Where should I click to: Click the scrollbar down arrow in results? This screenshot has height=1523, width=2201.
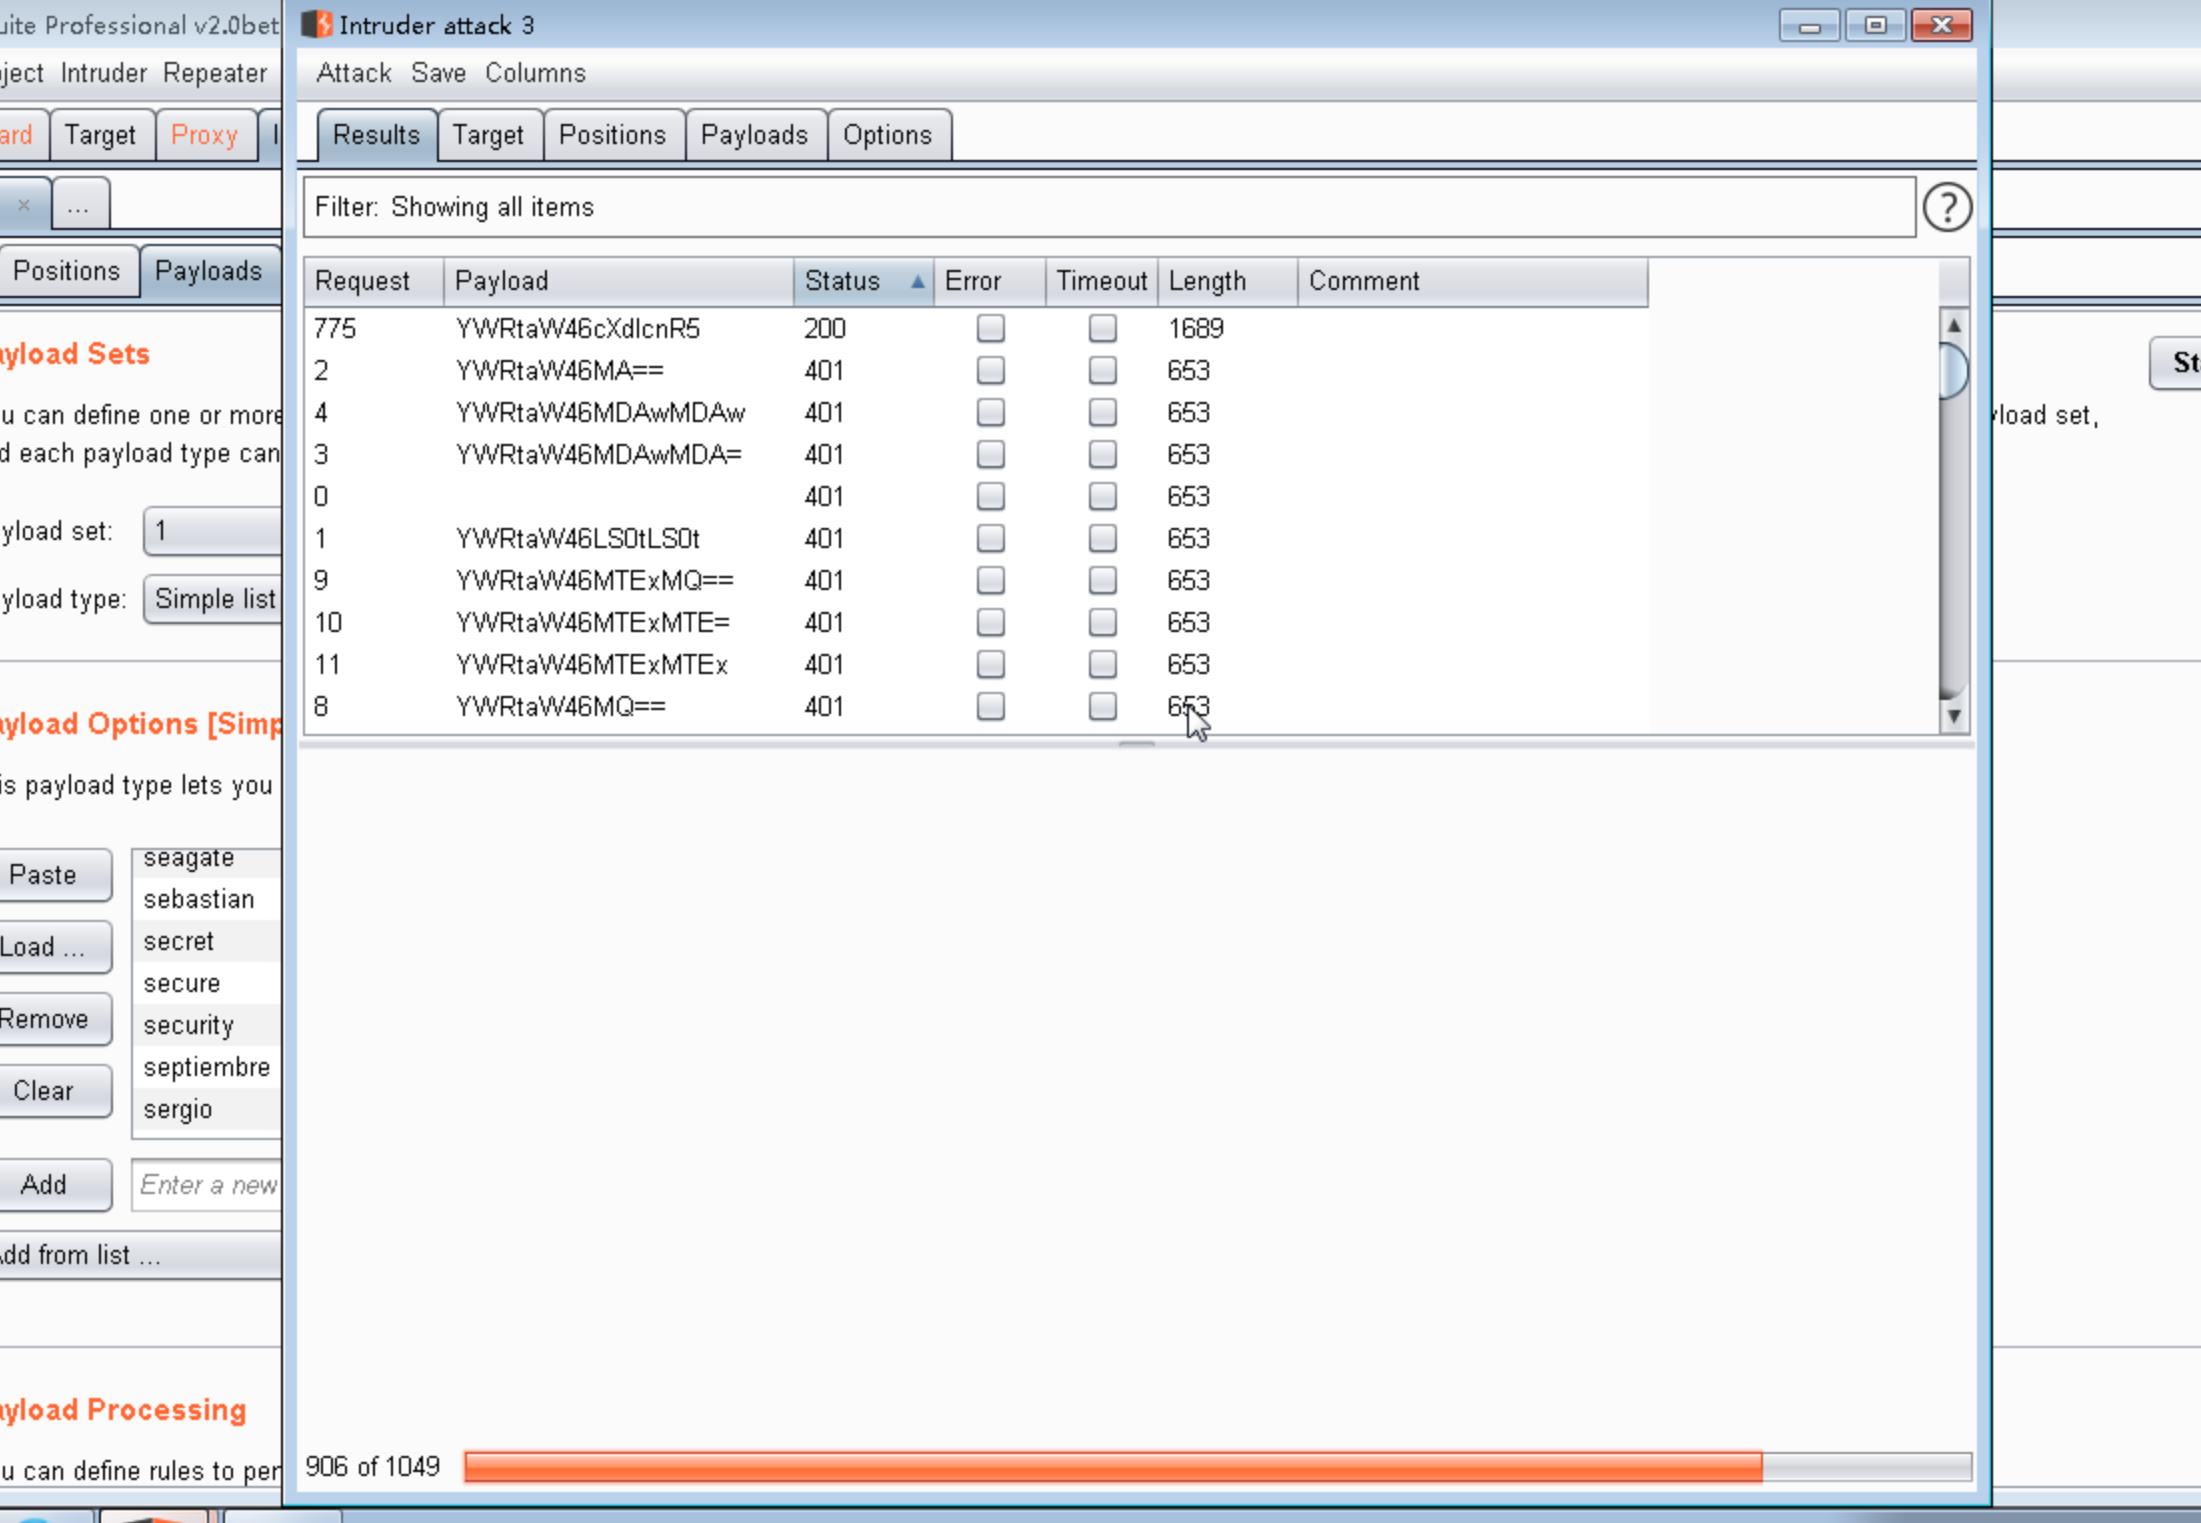pos(1953,716)
